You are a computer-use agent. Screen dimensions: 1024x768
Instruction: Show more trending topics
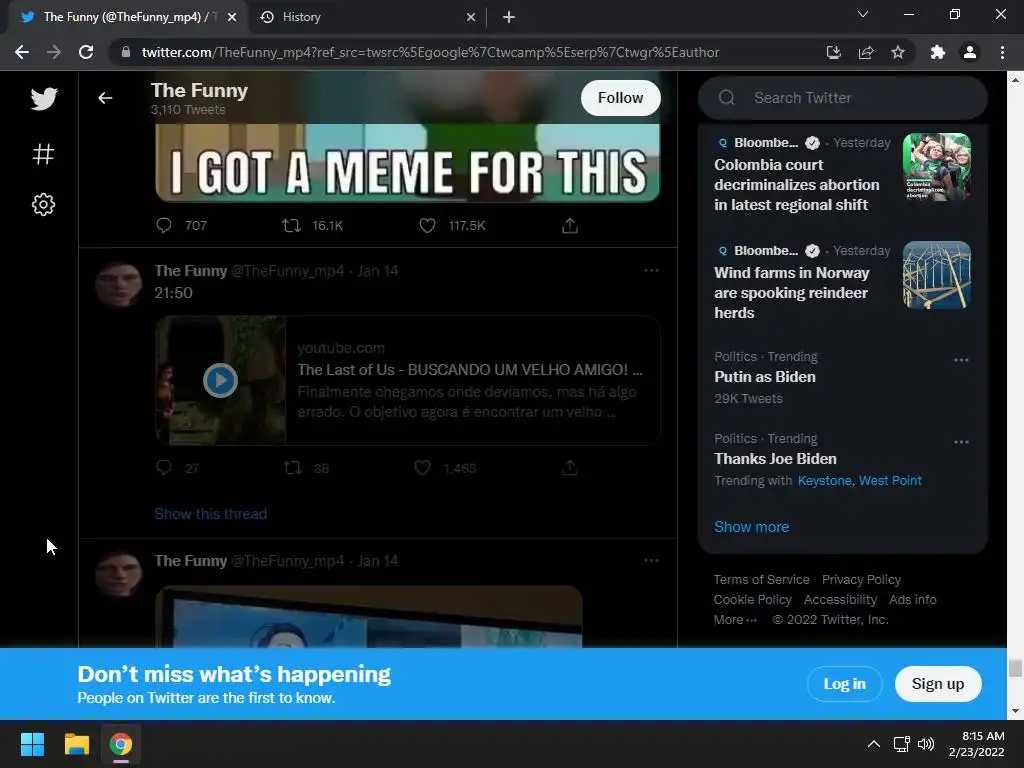[x=751, y=527]
